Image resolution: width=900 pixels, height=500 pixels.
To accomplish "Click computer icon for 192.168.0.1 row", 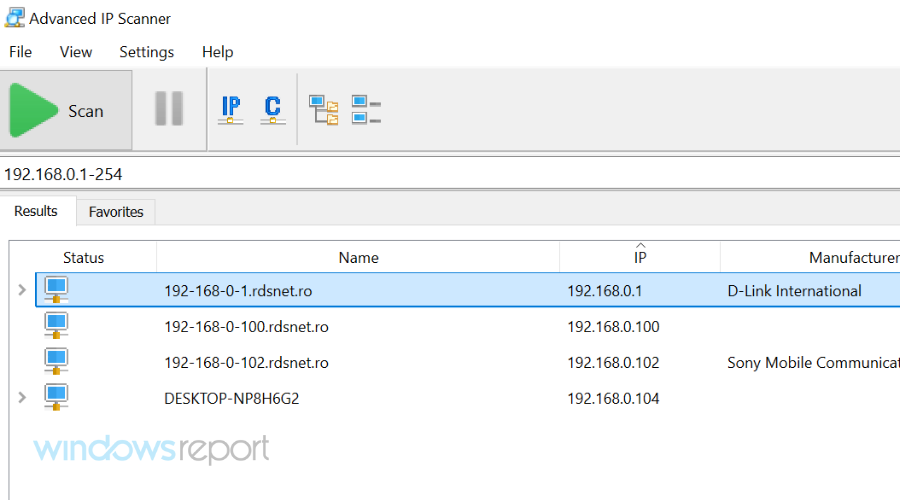I will (x=56, y=291).
